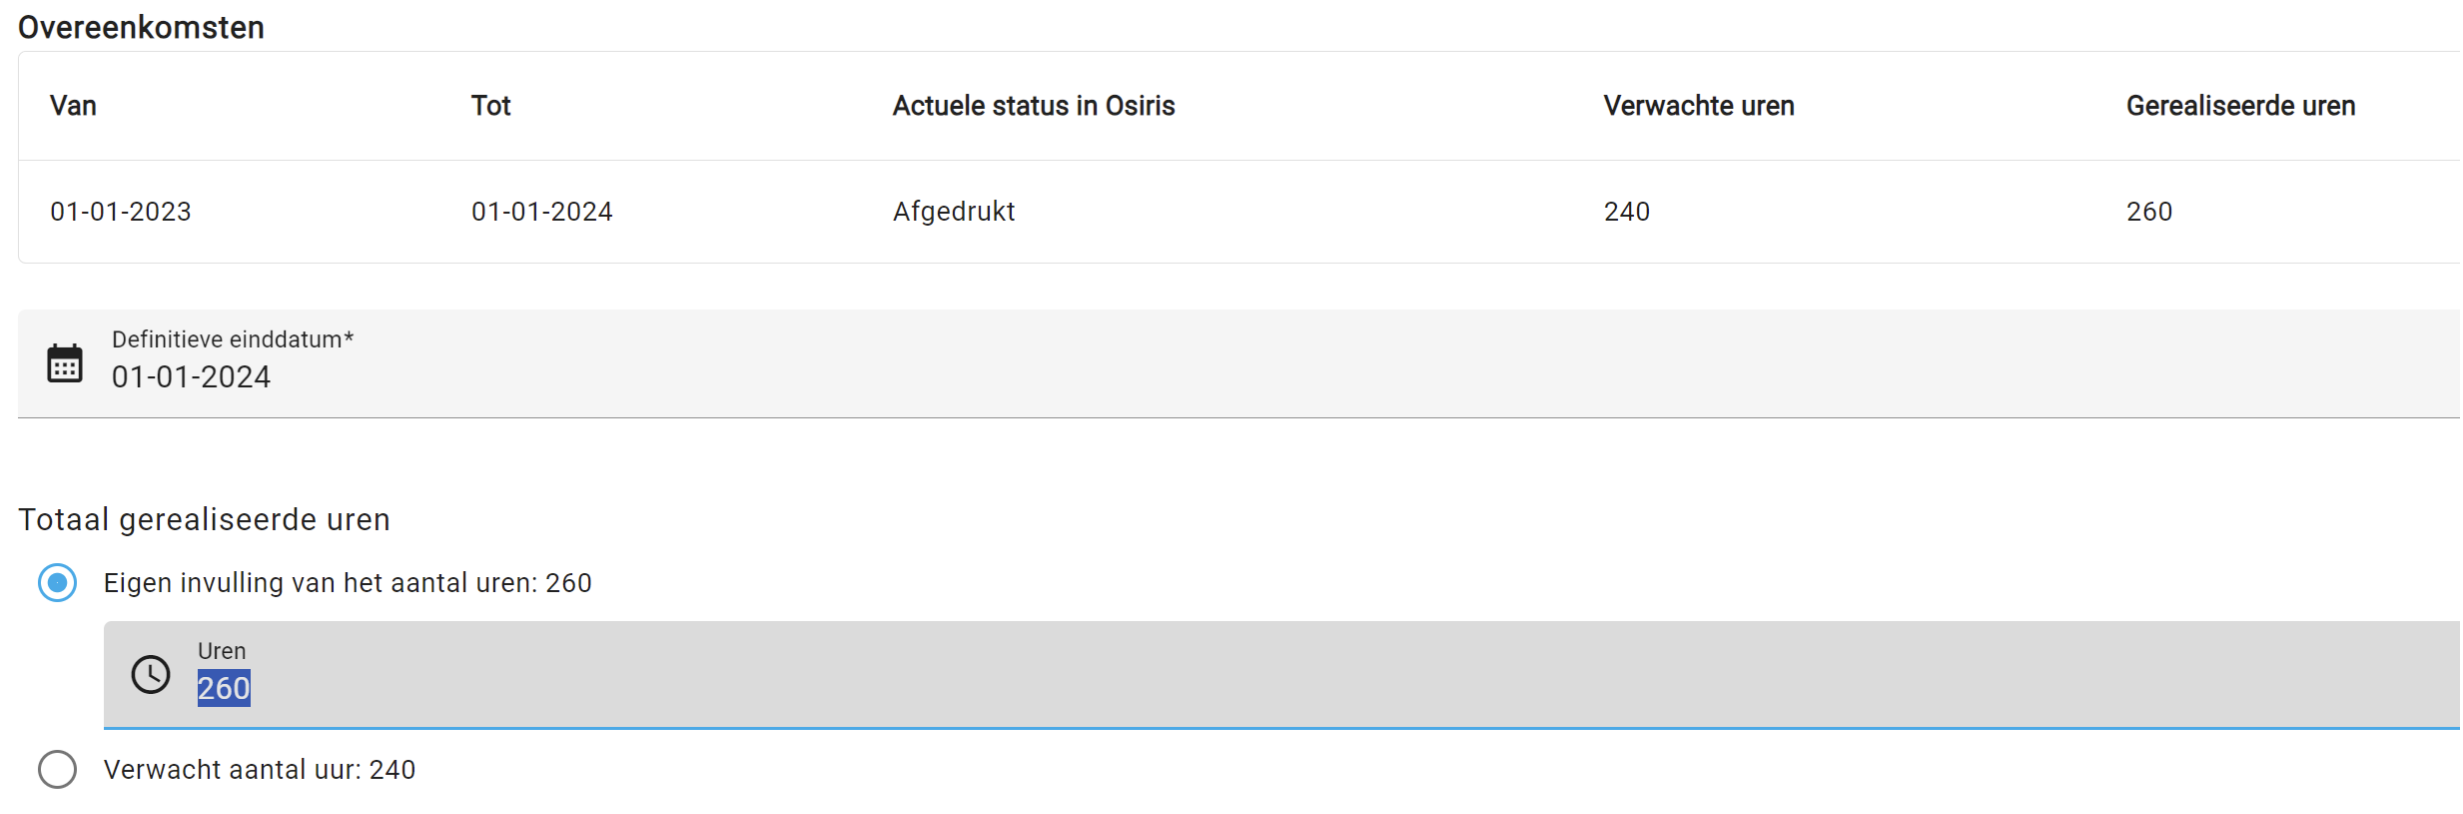This screenshot has height=814, width=2463.
Task: Click the Verwachte uren column header
Action: 1699,106
